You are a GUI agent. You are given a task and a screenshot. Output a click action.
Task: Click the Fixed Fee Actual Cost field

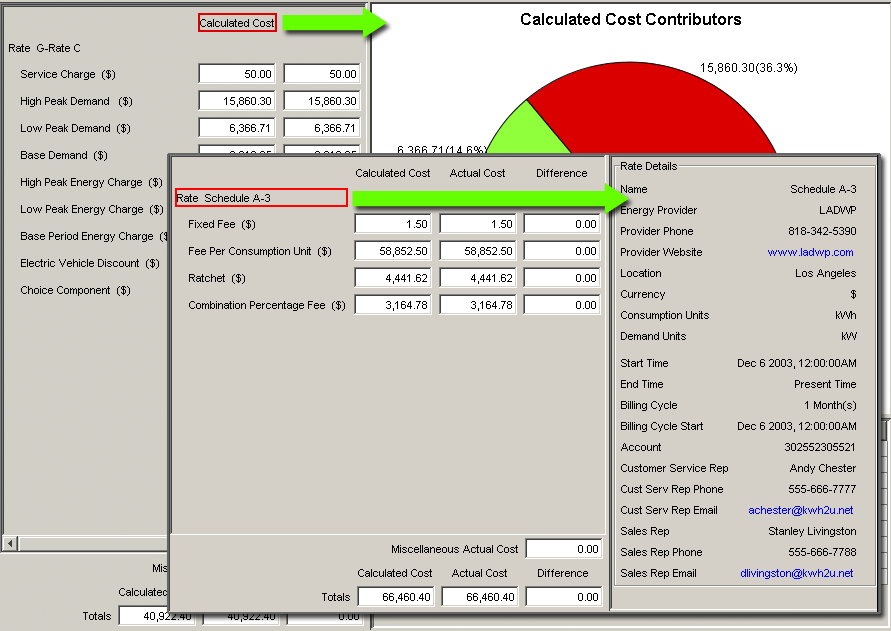click(478, 224)
